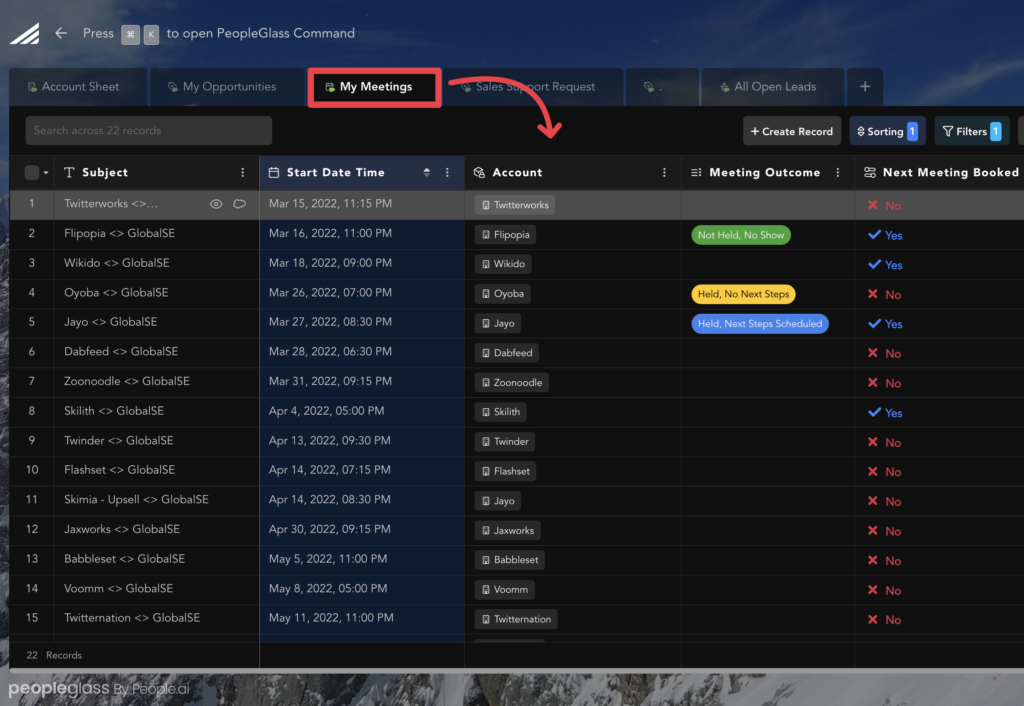Toggle Next Meeting Booked Yes for Wikido
Screen dimensions: 1024x706
[885, 265]
